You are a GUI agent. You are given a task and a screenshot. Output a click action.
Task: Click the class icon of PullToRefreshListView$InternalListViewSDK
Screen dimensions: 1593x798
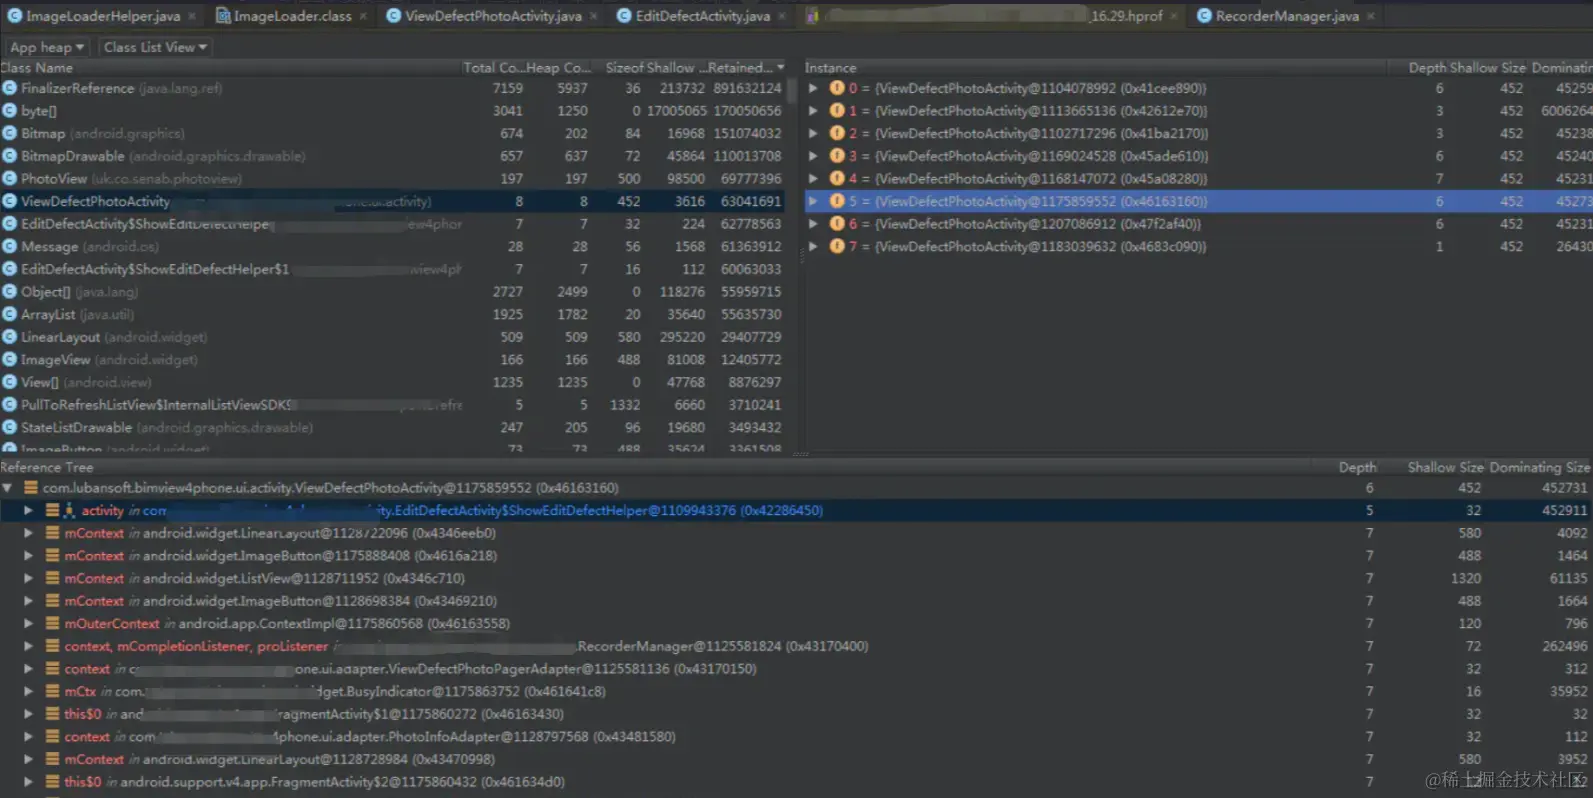click(10, 405)
